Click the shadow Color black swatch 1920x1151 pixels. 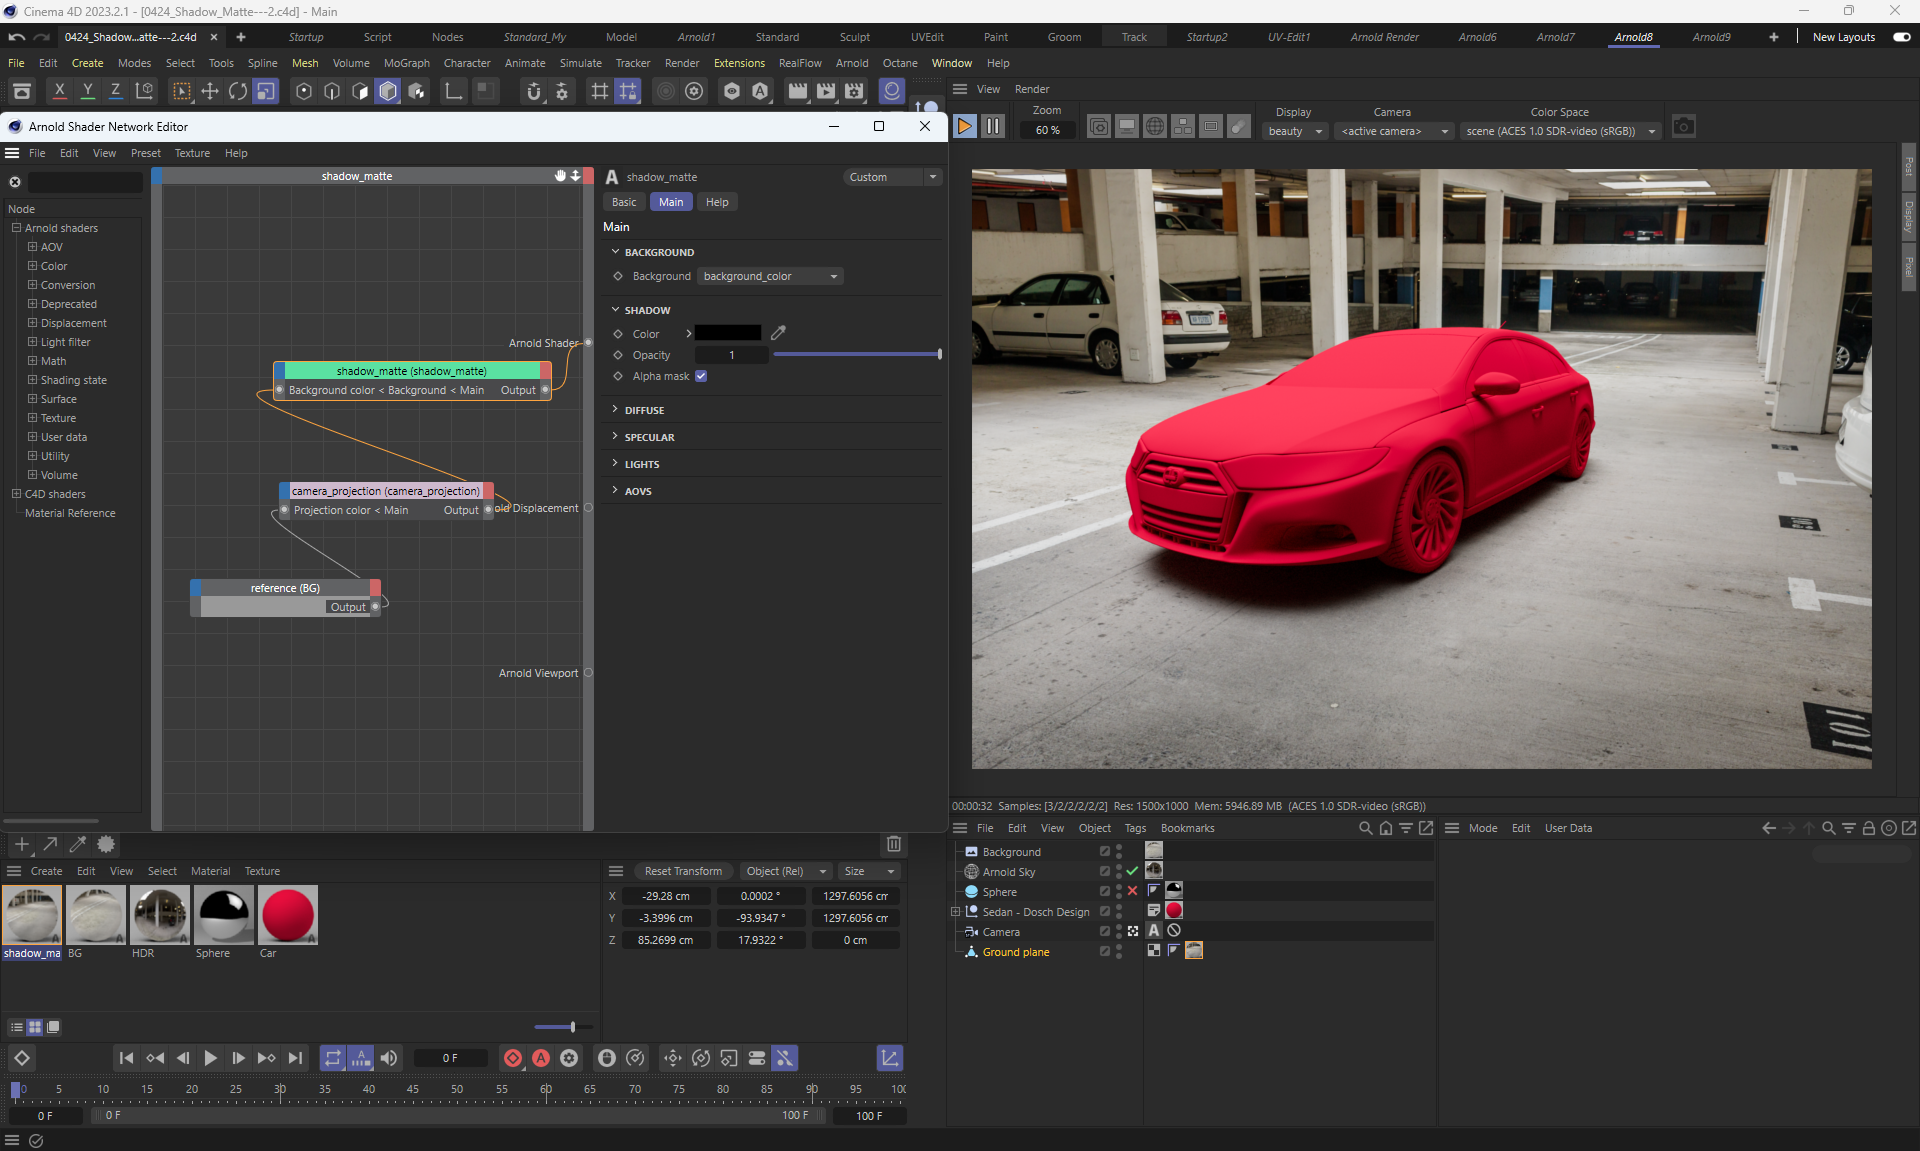pos(728,333)
